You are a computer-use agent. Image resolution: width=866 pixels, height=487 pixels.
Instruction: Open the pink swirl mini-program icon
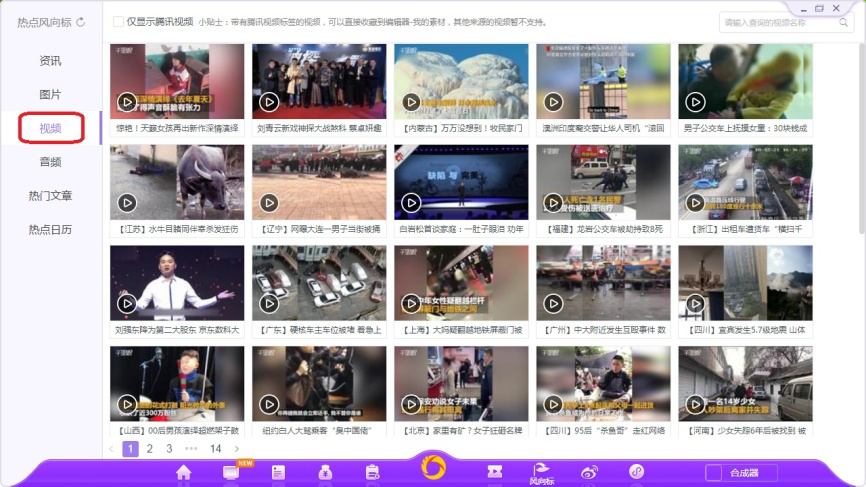(x=636, y=472)
